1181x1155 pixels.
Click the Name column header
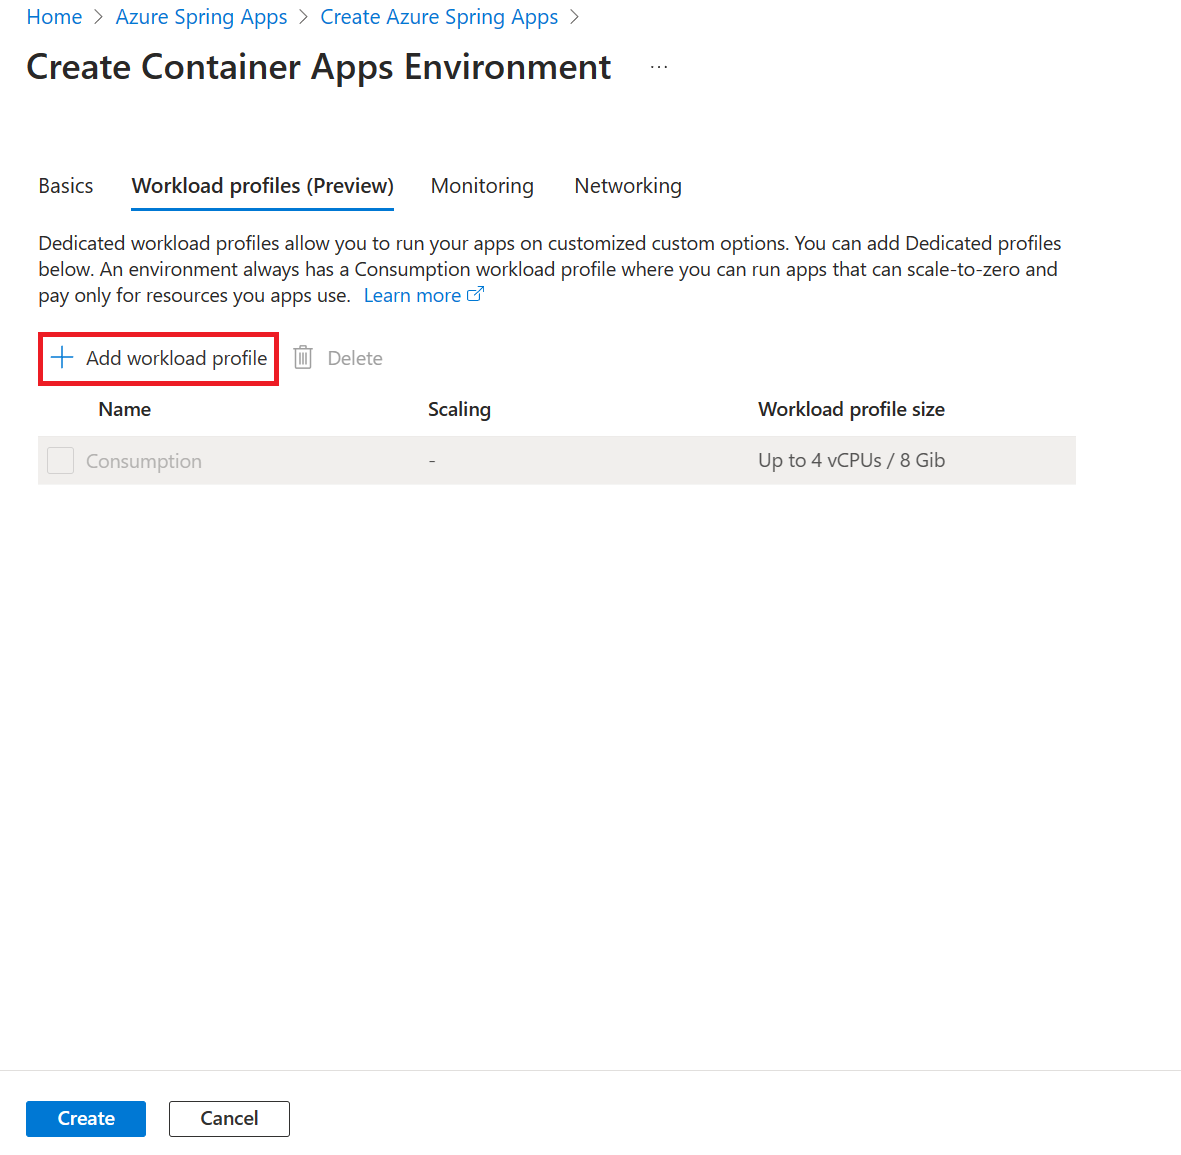(x=125, y=409)
